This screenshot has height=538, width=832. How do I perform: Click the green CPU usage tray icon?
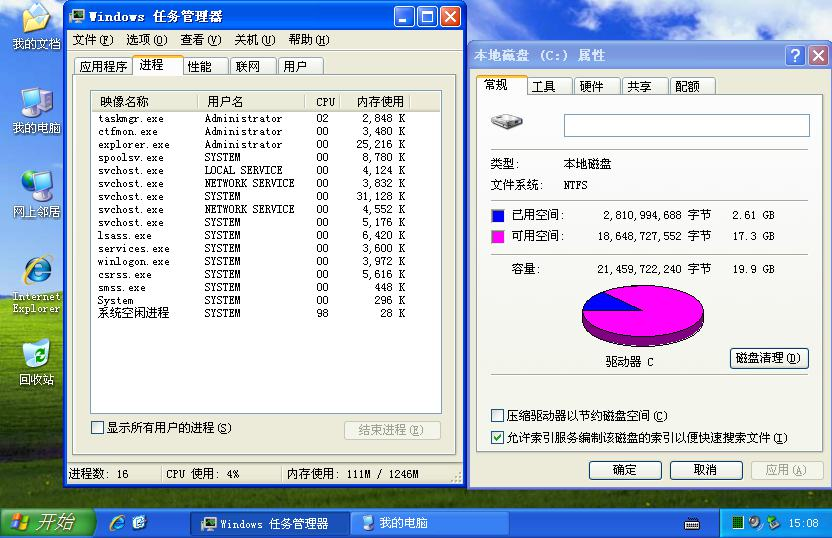[x=738, y=522]
